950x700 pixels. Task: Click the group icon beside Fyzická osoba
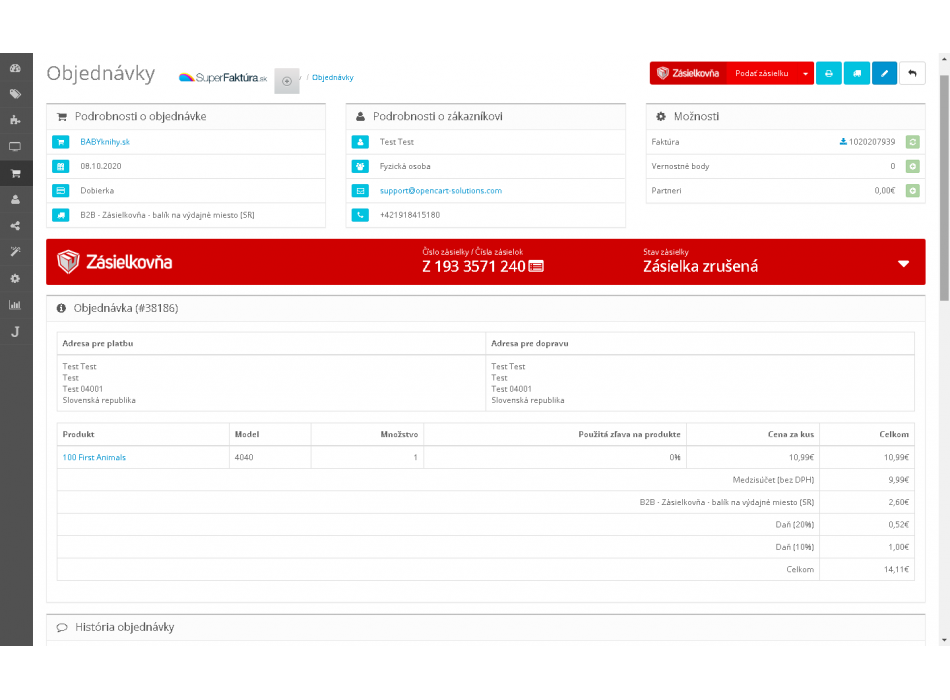click(x=360, y=166)
